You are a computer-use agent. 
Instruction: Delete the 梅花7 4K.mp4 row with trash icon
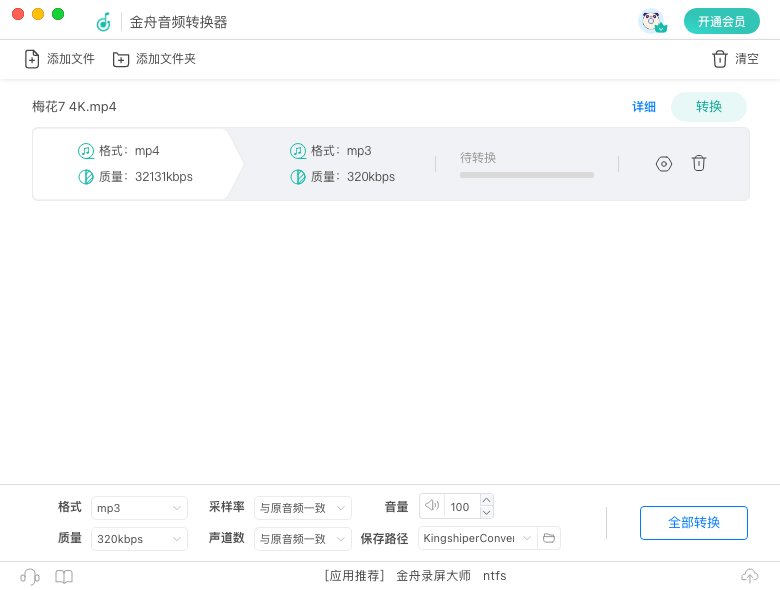click(698, 163)
